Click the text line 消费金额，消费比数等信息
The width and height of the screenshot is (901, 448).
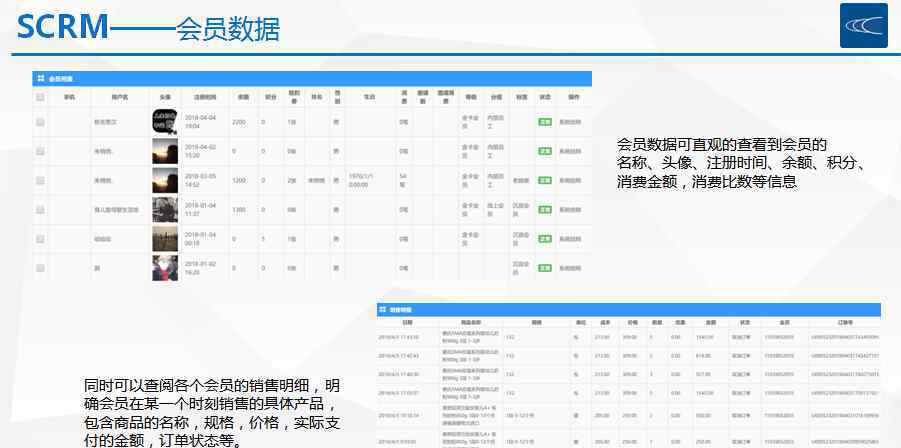click(x=706, y=182)
